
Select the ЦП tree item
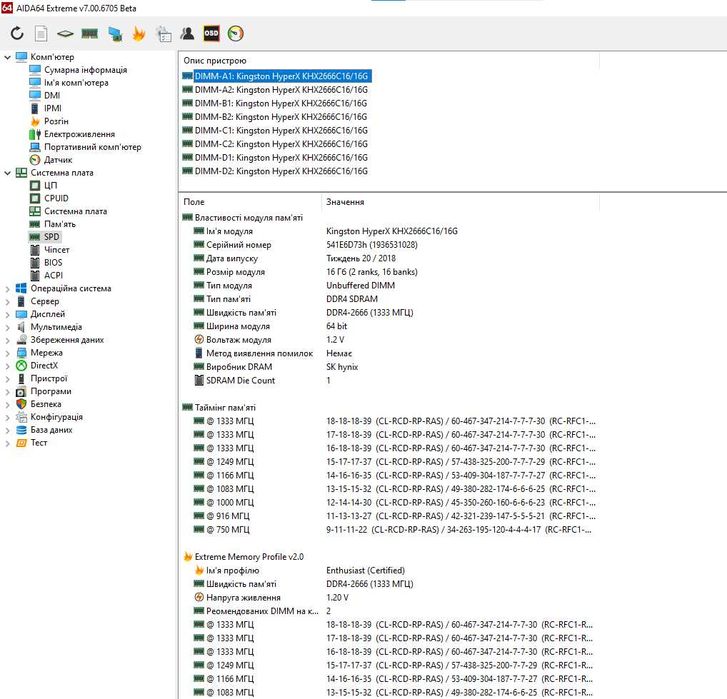(x=51, y=185)
